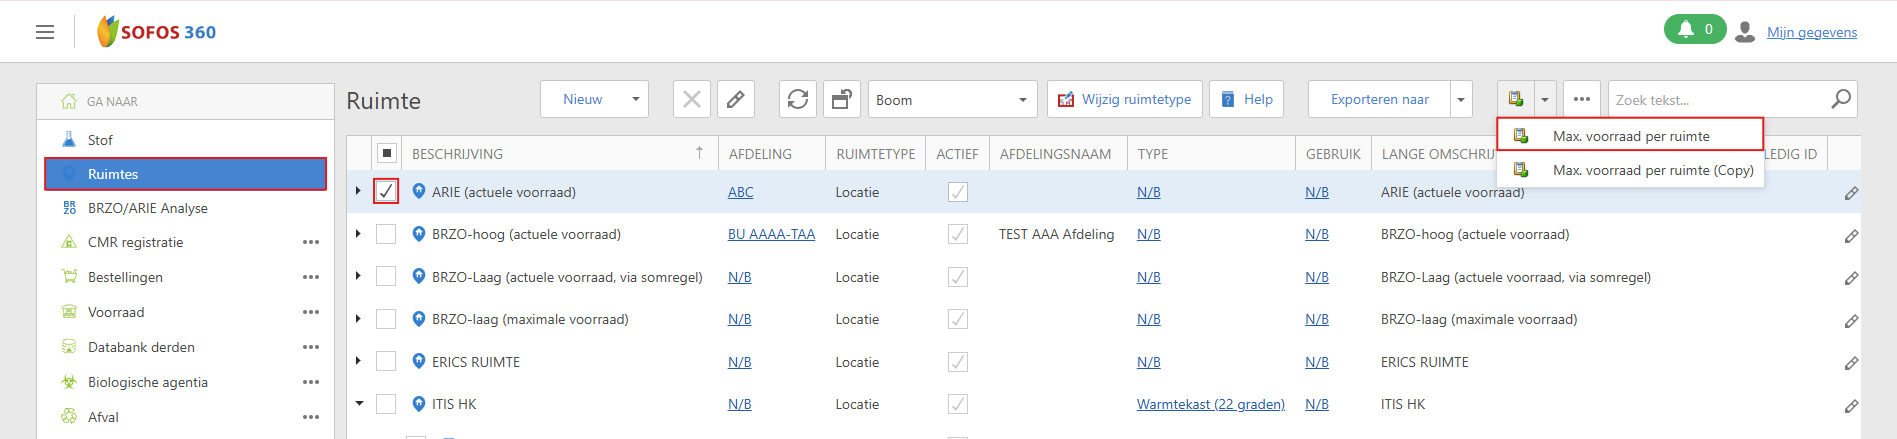This screenshot has height=439, width=1897.
Task: Open Ruimtes in the sidebar
Action: click(x=186, y=174)
